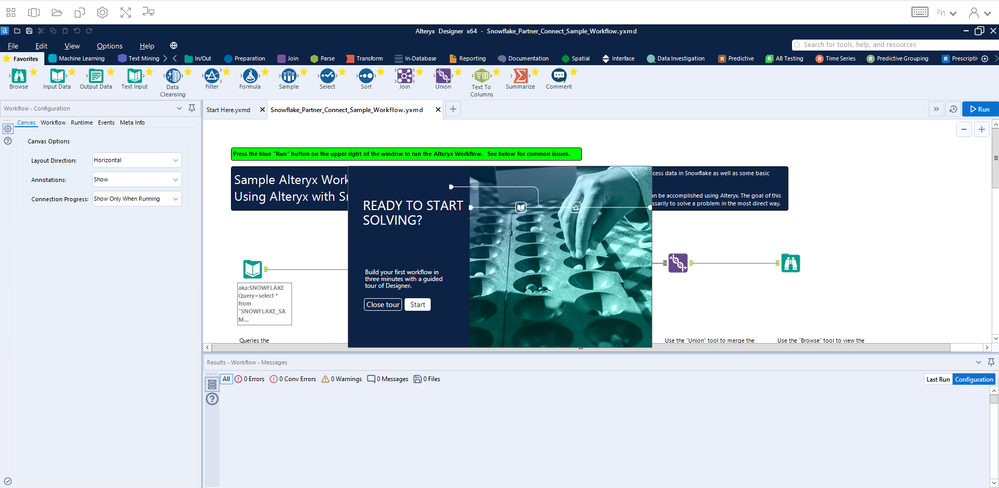Click the Input Data node on canvas
The height and width of the screenshot is (488, 999).
(252, 269)
